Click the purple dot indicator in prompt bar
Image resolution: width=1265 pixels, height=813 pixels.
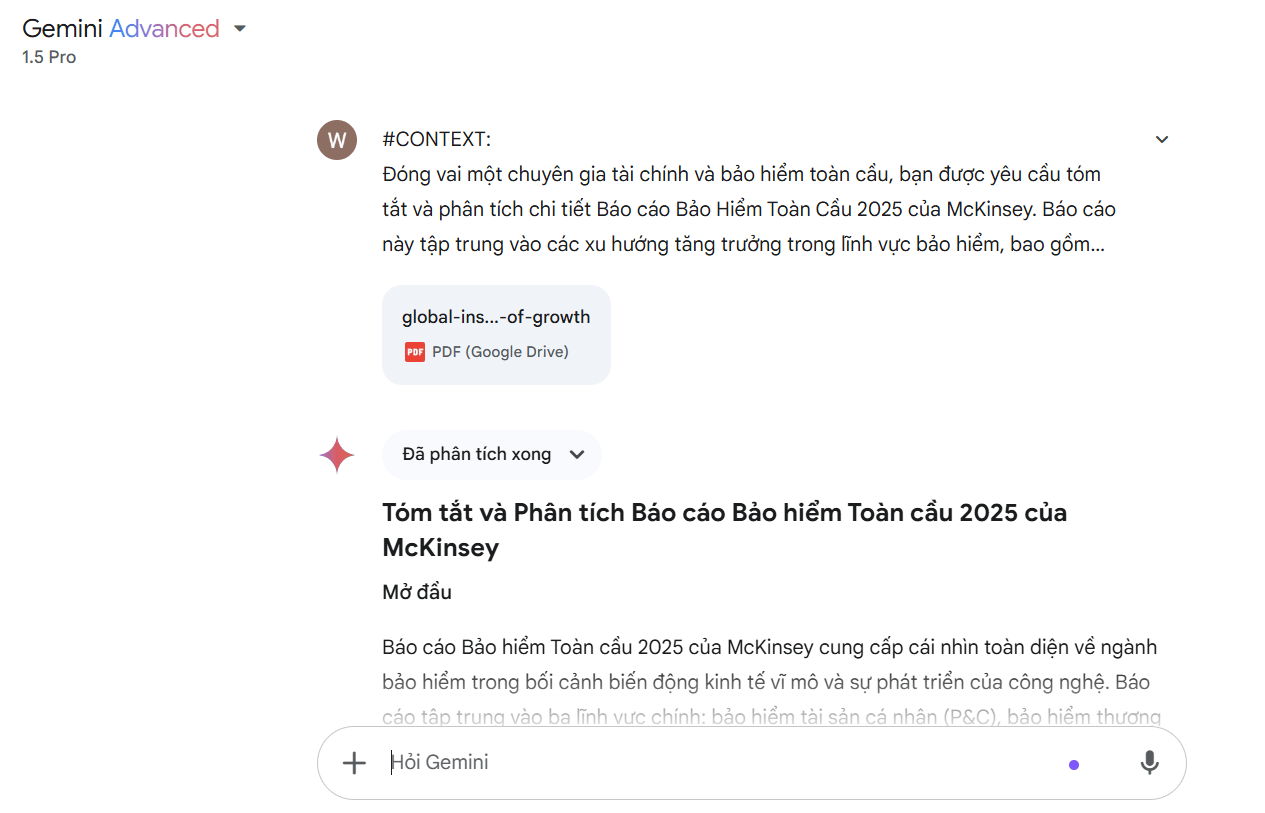tap(1074, 765)
